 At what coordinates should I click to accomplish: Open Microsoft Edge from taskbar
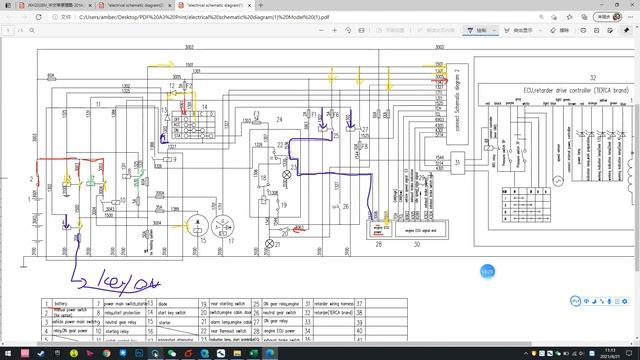click(270, 353)
